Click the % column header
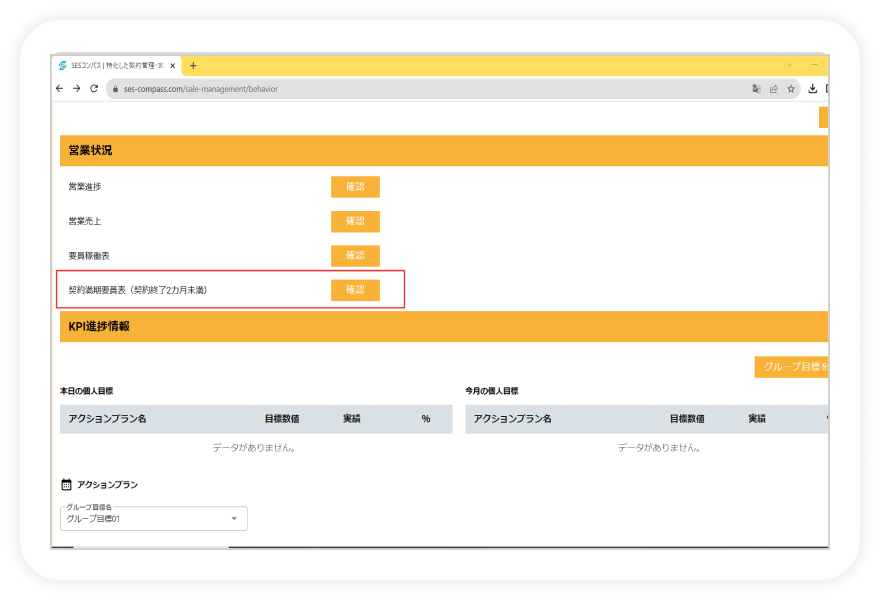Screen dimensions: 880x600 pos(426,419)
